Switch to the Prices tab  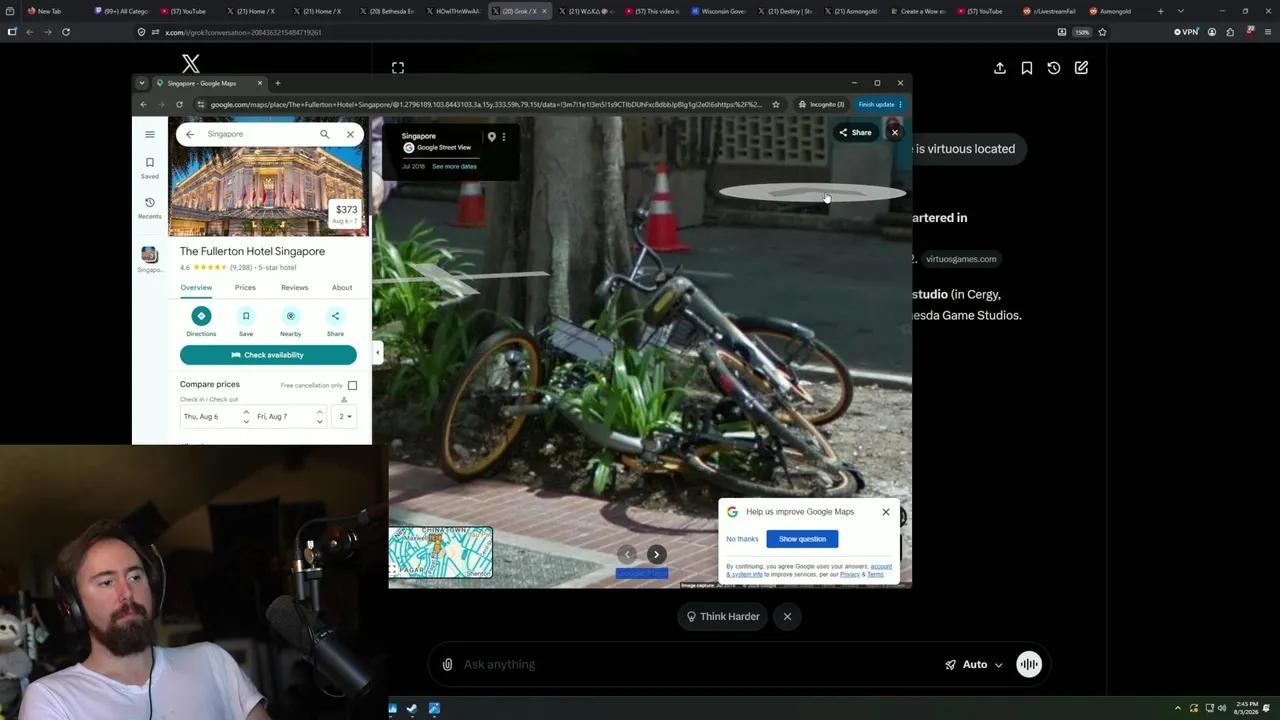coord(245,288)
